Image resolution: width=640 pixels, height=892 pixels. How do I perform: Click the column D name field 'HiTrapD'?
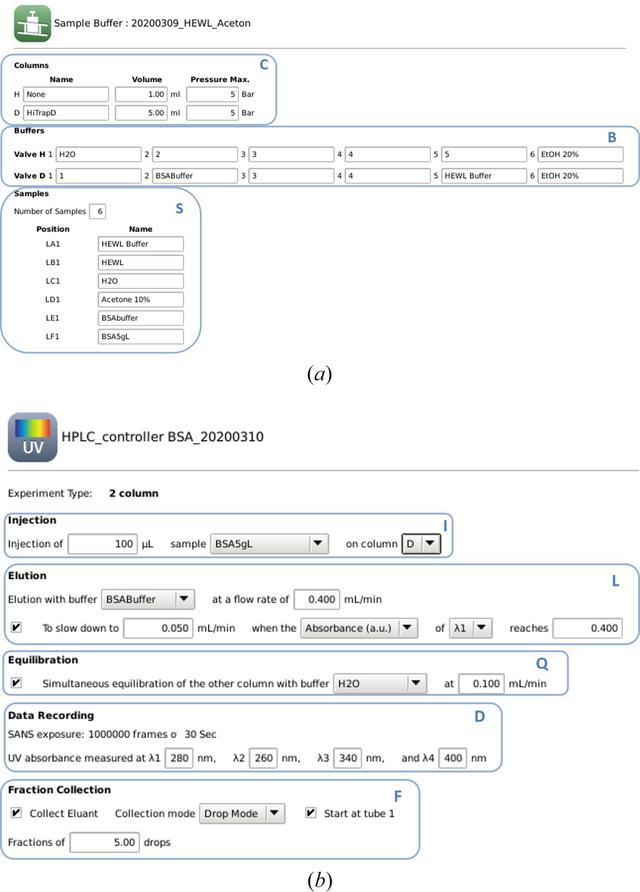tap(66, 113)
